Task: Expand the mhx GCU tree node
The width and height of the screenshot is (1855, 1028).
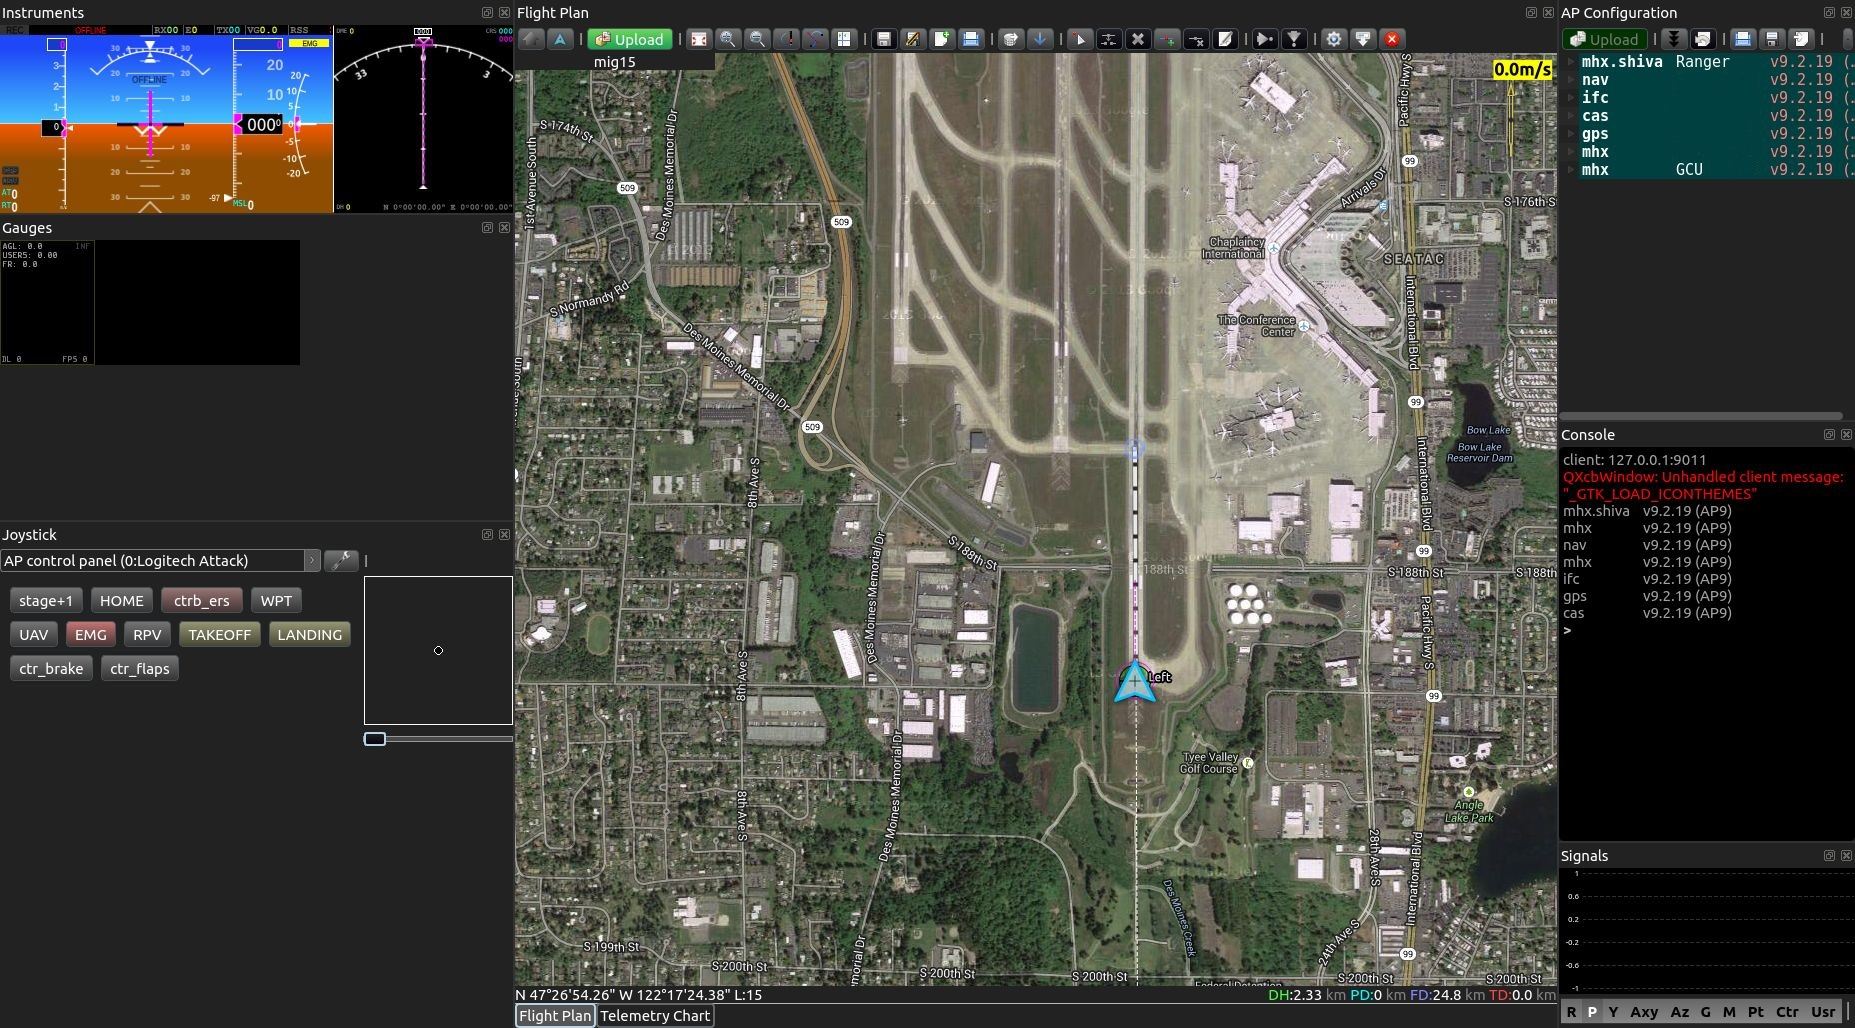Action: pyautogui.click(x=1571, y=170)
